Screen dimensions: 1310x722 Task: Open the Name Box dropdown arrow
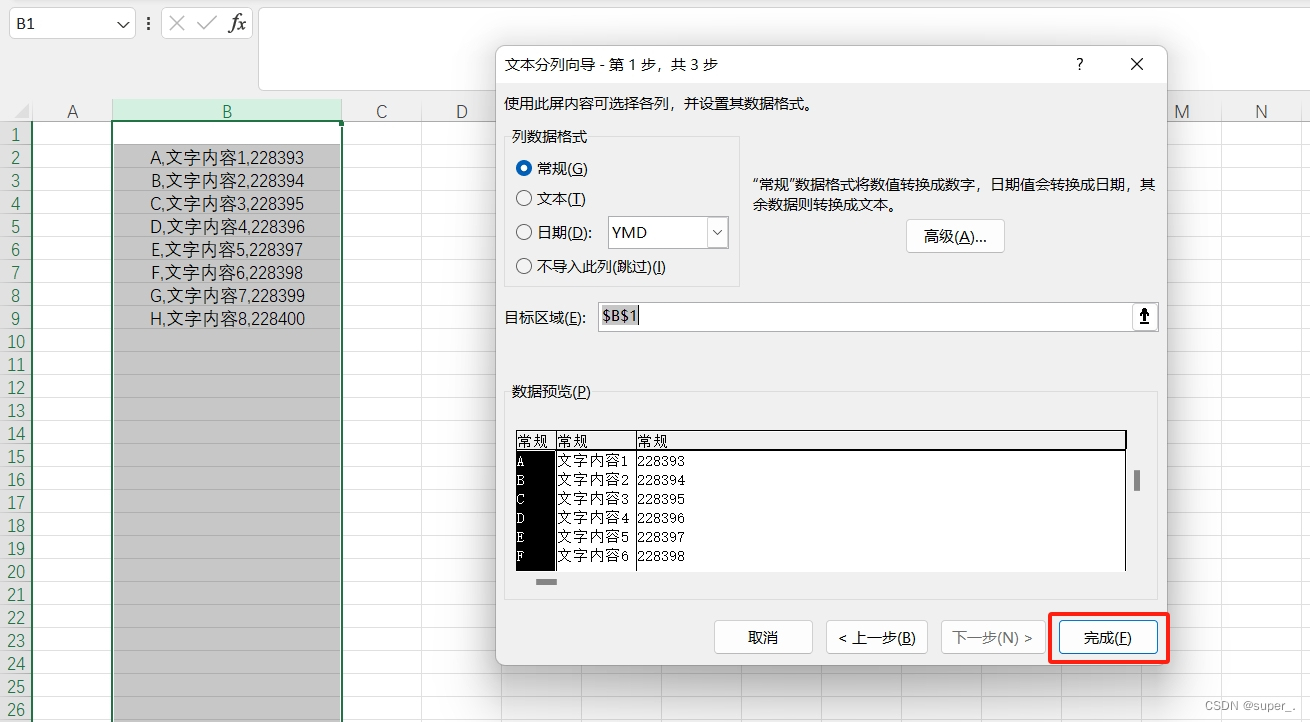tap(122, 23)
